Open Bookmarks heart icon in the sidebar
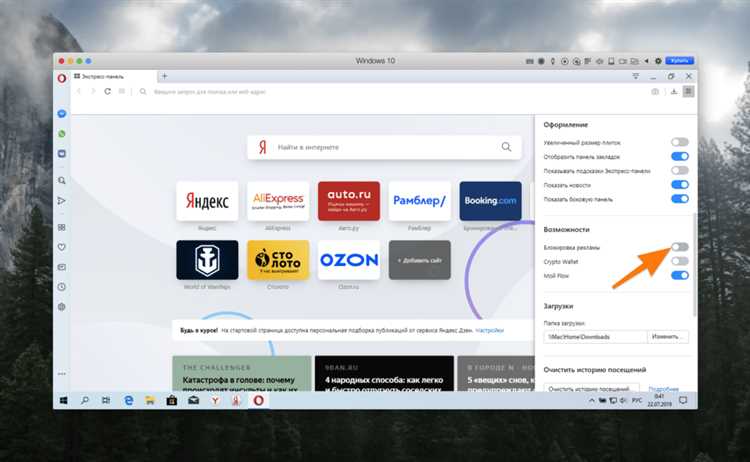Image resolution: width=750 pixels, height=462 pixels. 62,247
